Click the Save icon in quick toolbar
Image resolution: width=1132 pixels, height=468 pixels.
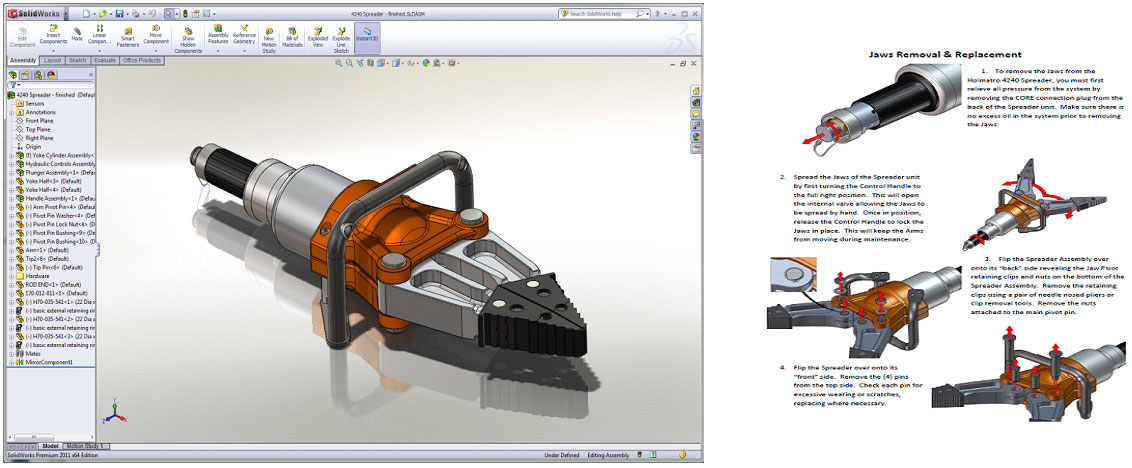[x=119, y=13]
